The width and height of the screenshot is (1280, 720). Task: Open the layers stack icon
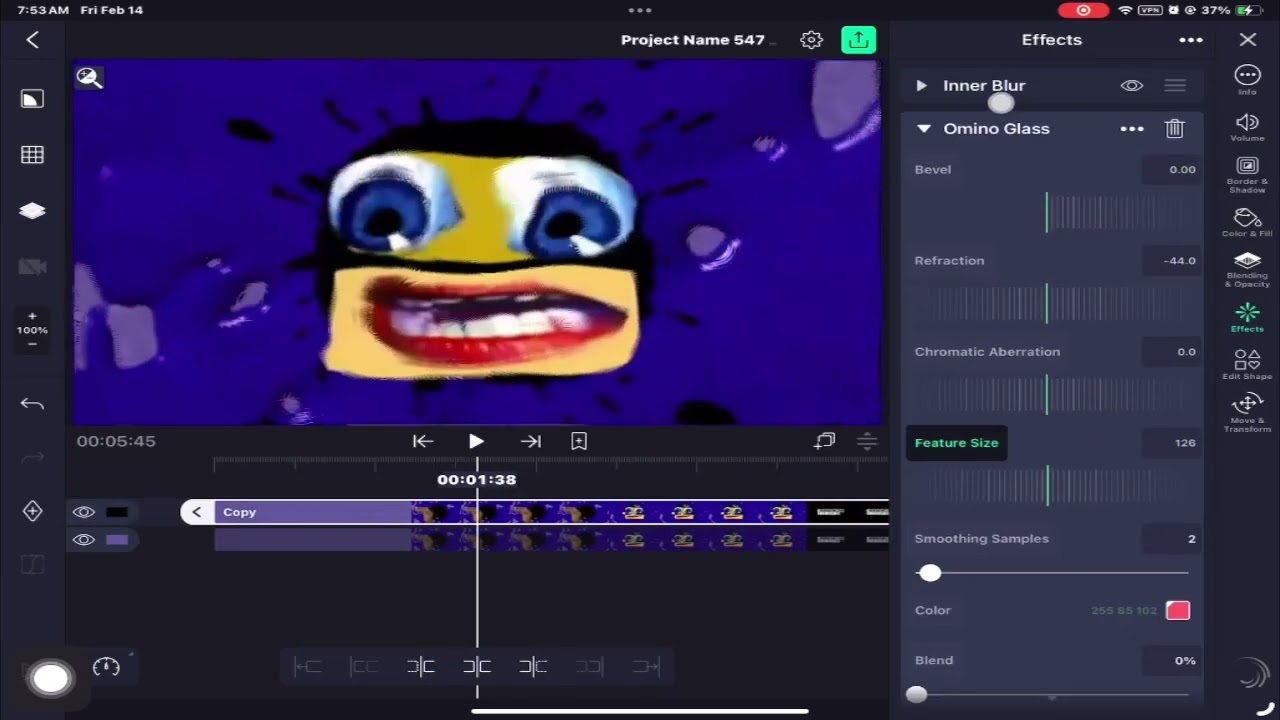point(32,211)
